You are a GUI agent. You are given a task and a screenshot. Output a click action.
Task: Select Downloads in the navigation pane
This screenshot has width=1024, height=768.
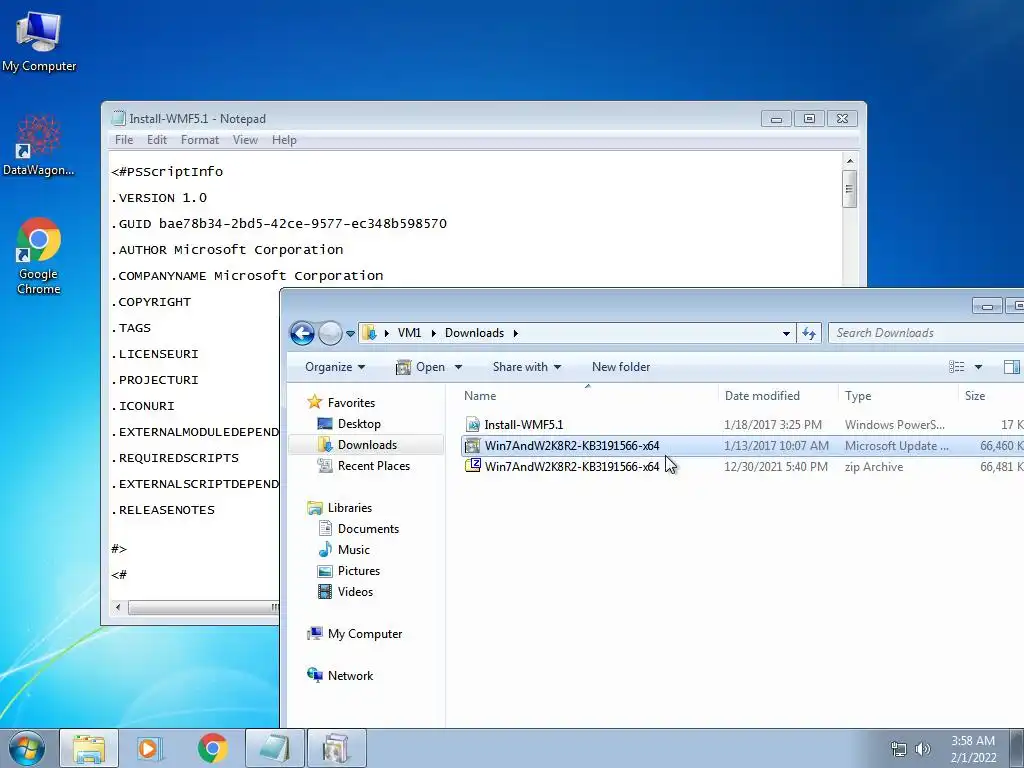367,445
